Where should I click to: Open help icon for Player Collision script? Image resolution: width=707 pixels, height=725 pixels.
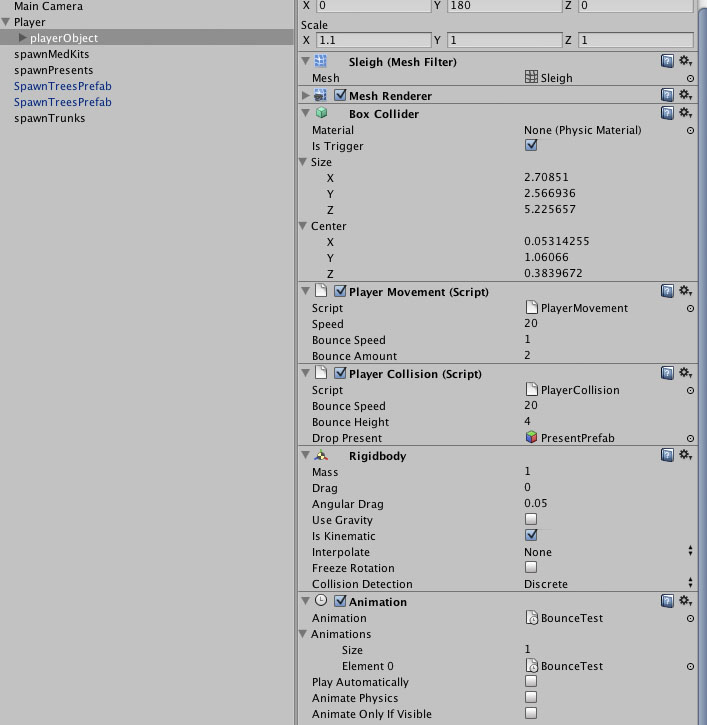(667, 373)
